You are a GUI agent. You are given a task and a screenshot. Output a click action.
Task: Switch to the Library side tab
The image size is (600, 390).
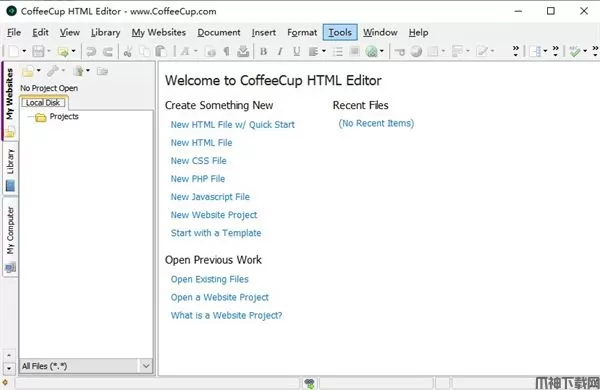coord(10,169)
